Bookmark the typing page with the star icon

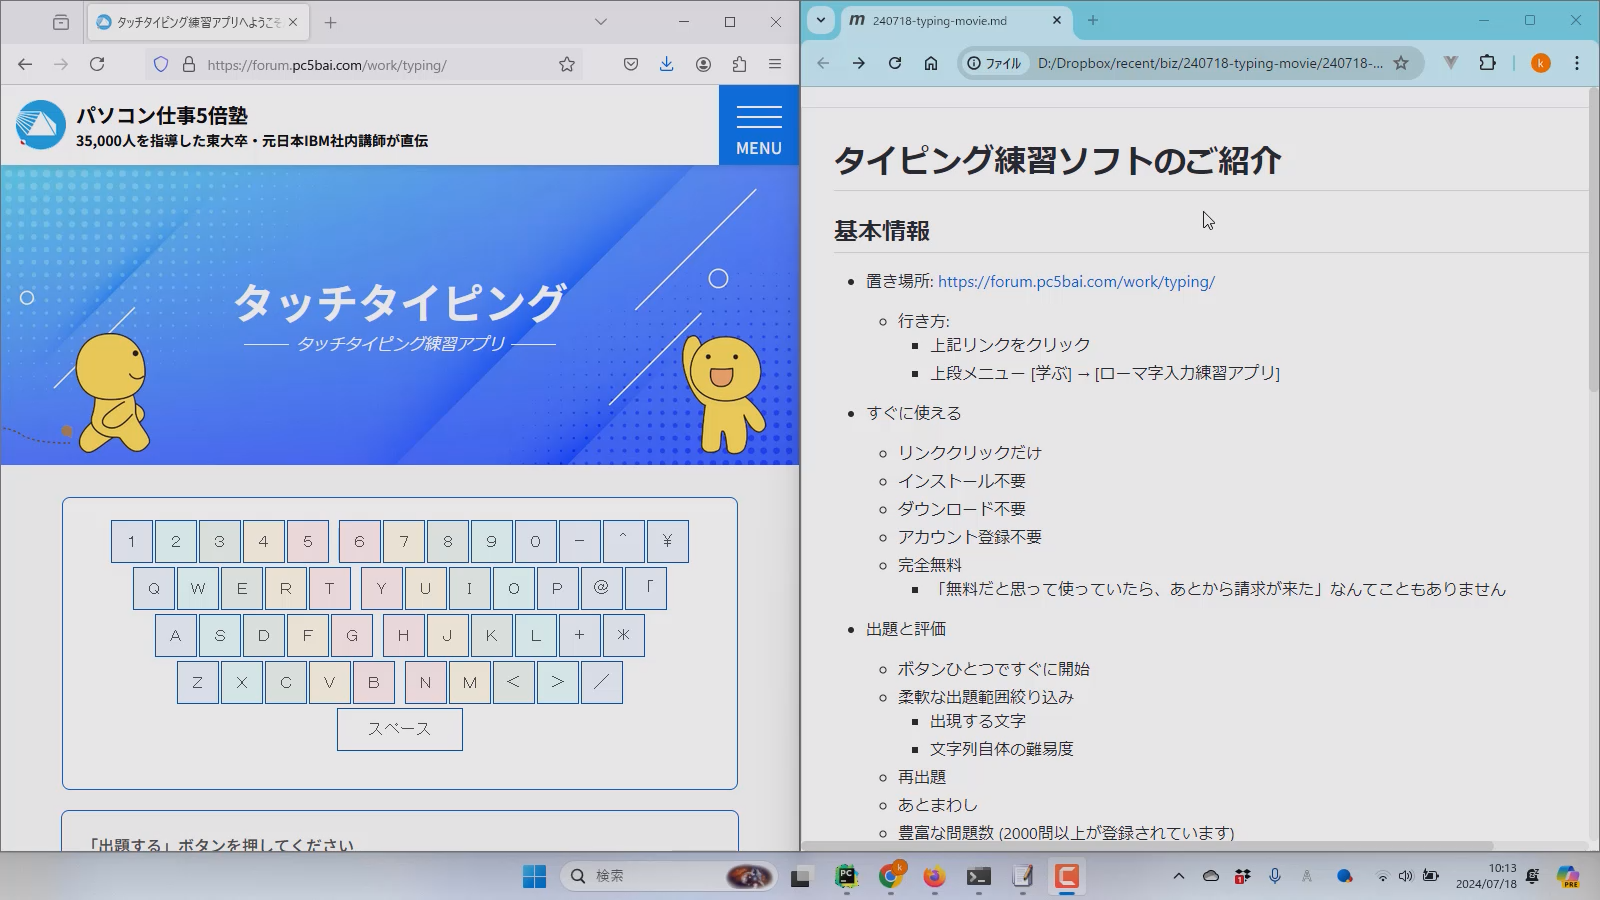pos(567,64)
